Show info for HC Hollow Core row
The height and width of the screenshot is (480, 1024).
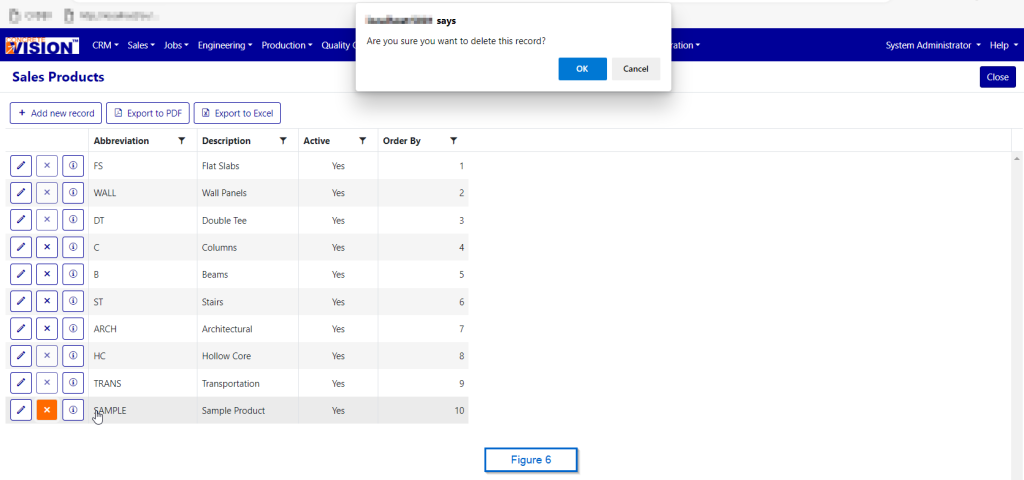73,356
